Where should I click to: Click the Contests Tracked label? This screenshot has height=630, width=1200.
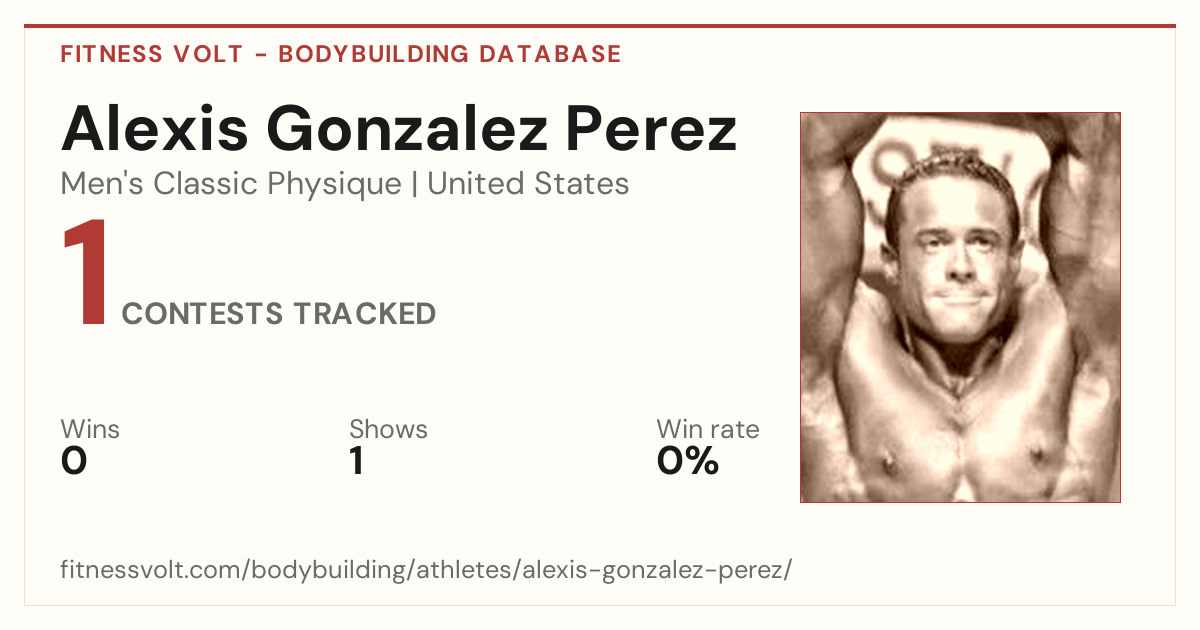279,314
